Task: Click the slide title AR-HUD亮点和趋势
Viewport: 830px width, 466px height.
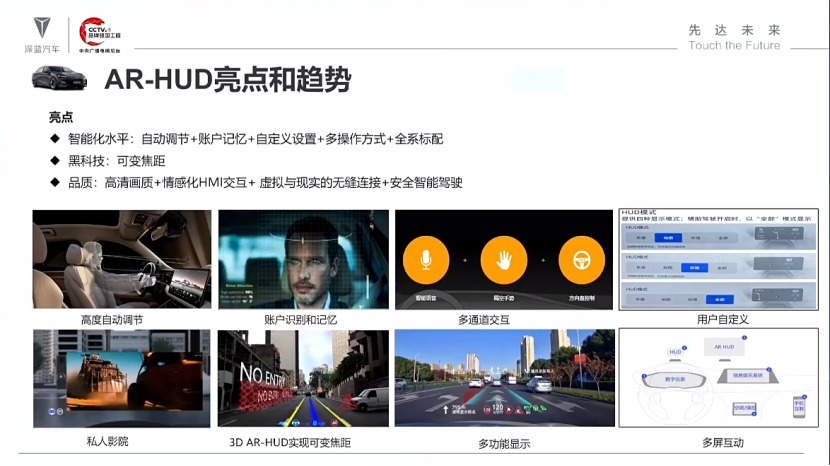Action: 228,80
